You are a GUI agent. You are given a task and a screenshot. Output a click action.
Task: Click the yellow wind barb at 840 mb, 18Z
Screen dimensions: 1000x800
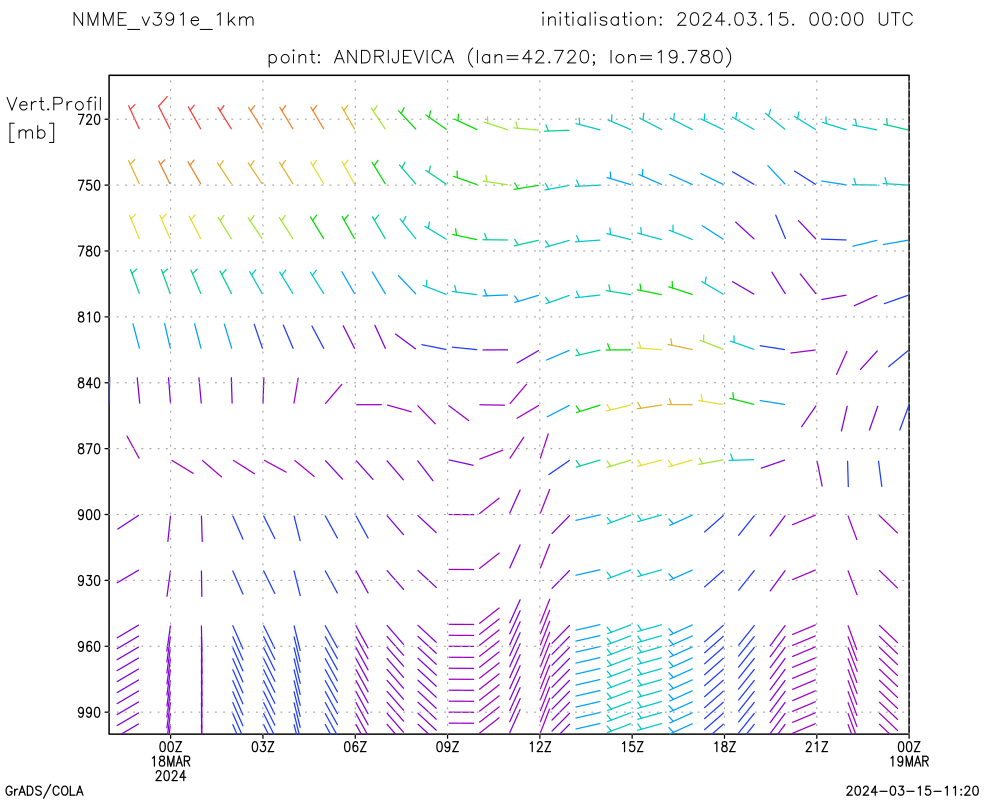[x=712, y=401]
